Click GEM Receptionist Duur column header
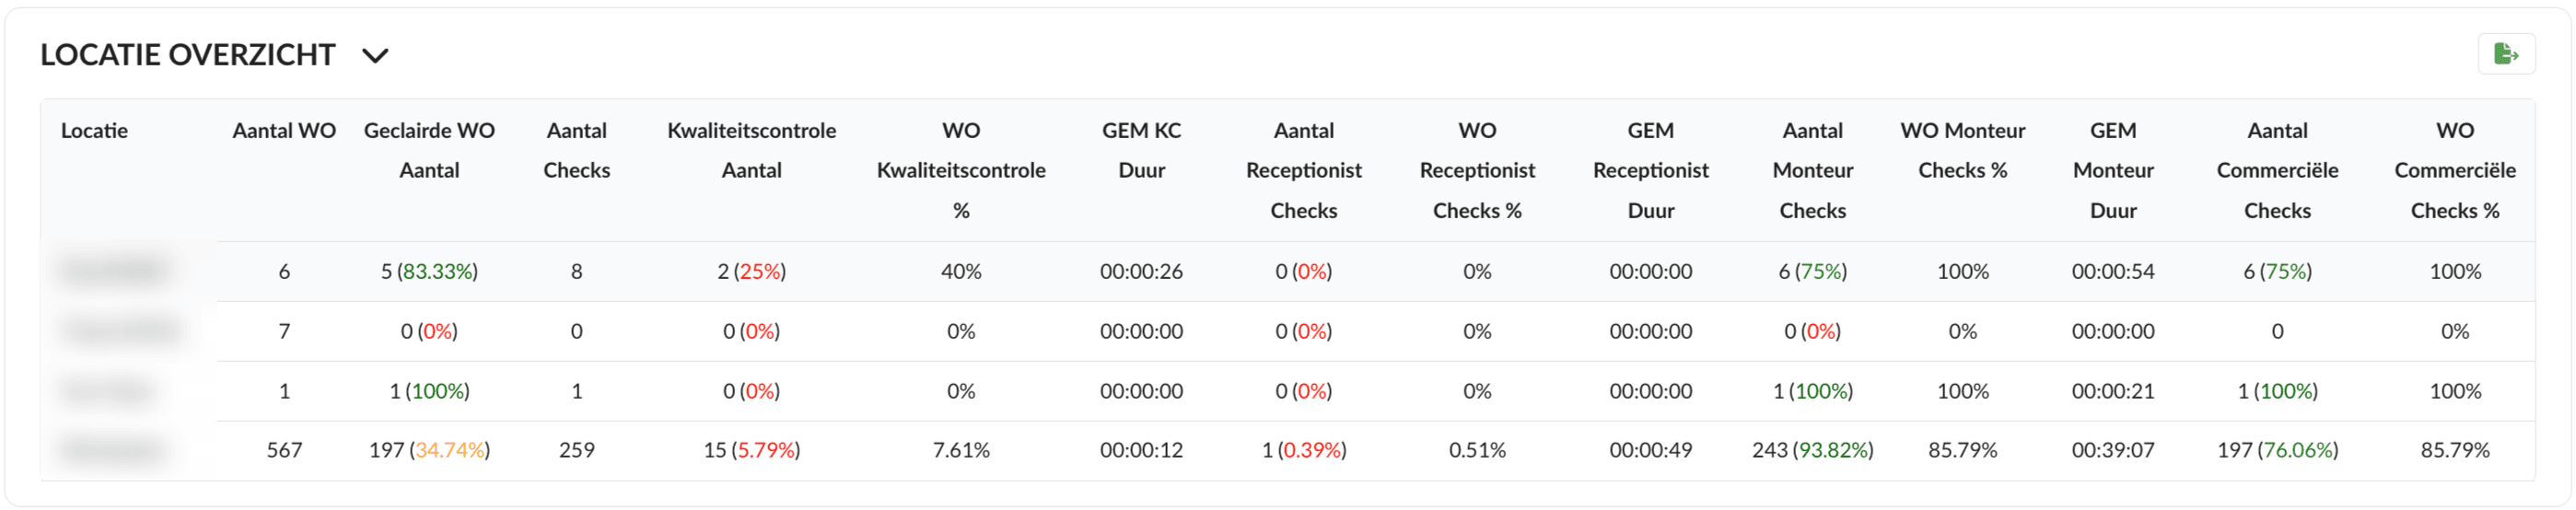Screen dimensions: 2576x510 click(x=1650, y=170)
